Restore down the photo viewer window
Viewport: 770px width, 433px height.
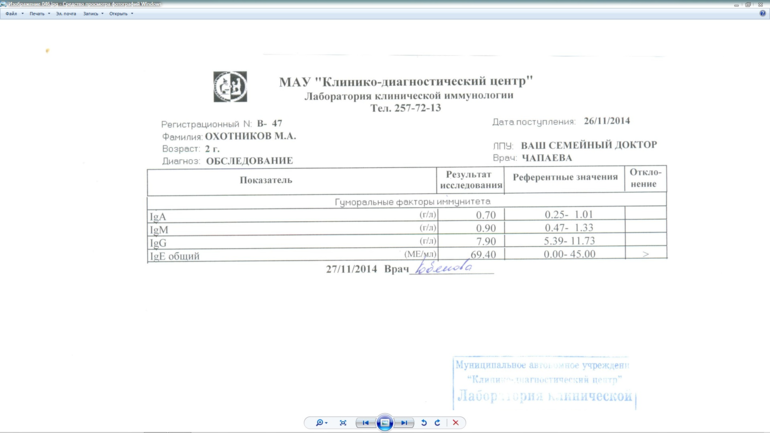pyautogui.click(x=748, y=4)
